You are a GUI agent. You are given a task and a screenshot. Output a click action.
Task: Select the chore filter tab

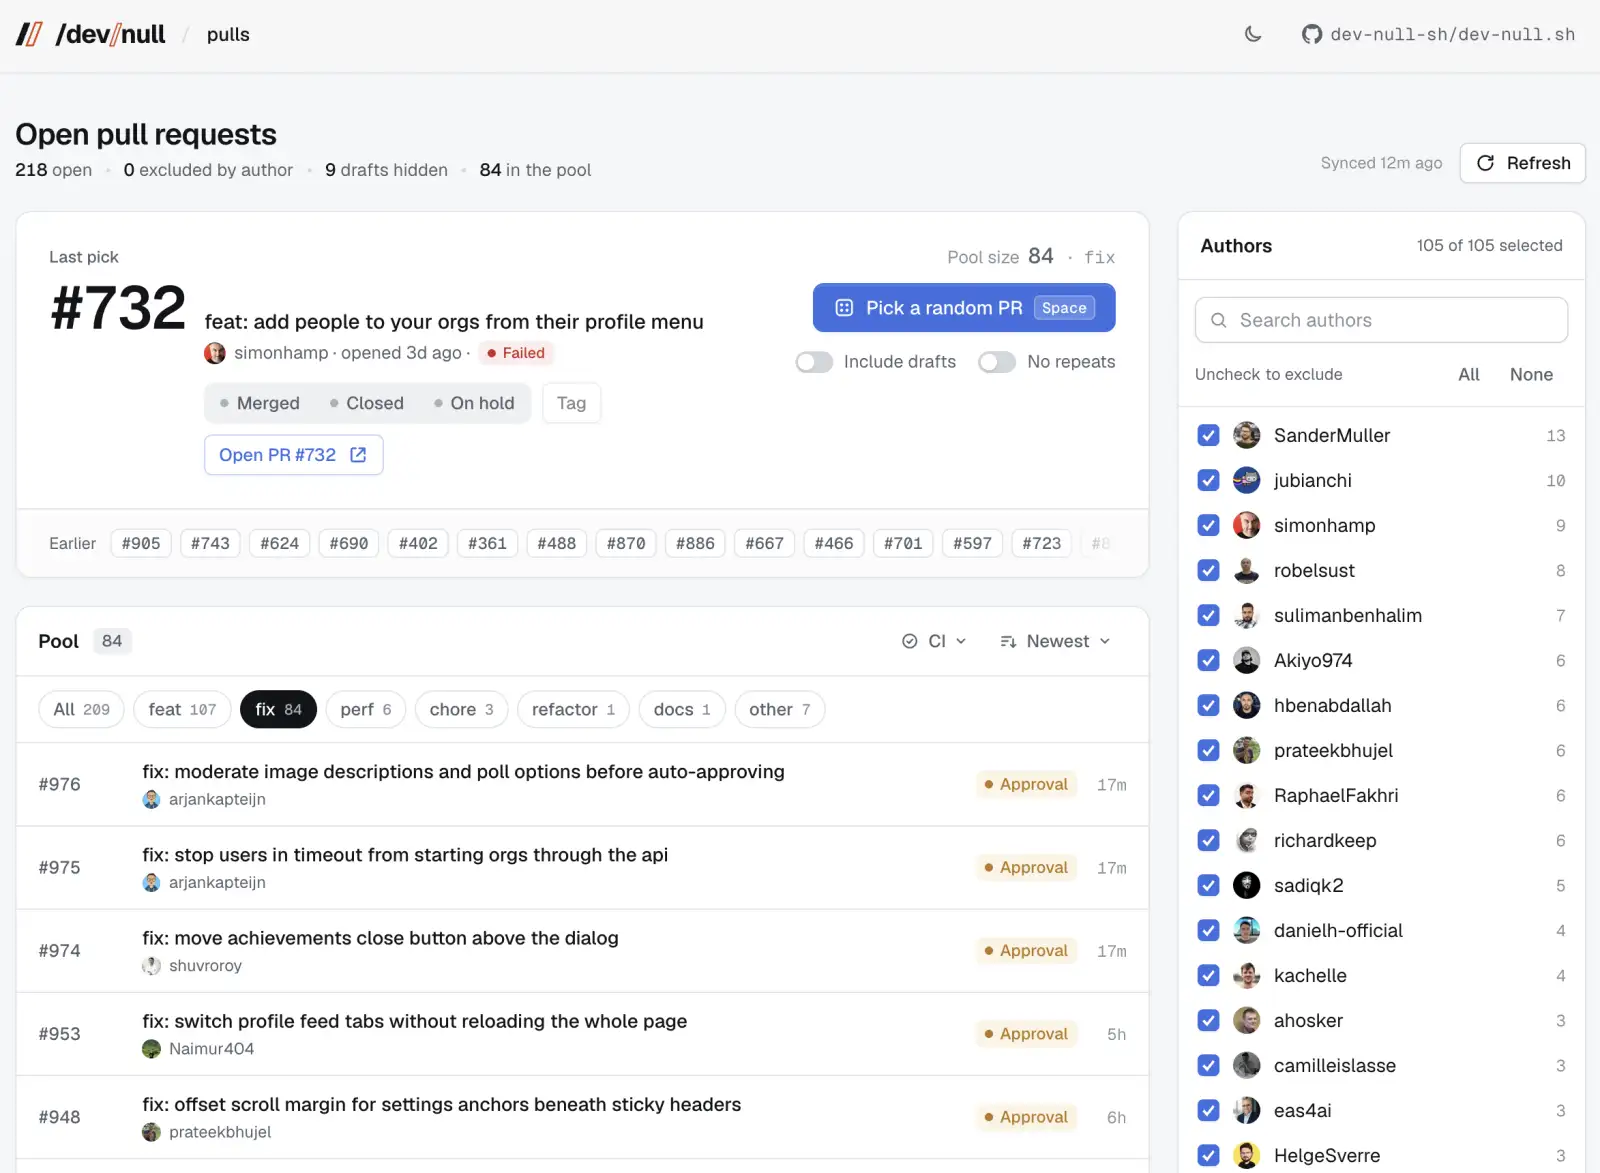(x=461, y=709)
